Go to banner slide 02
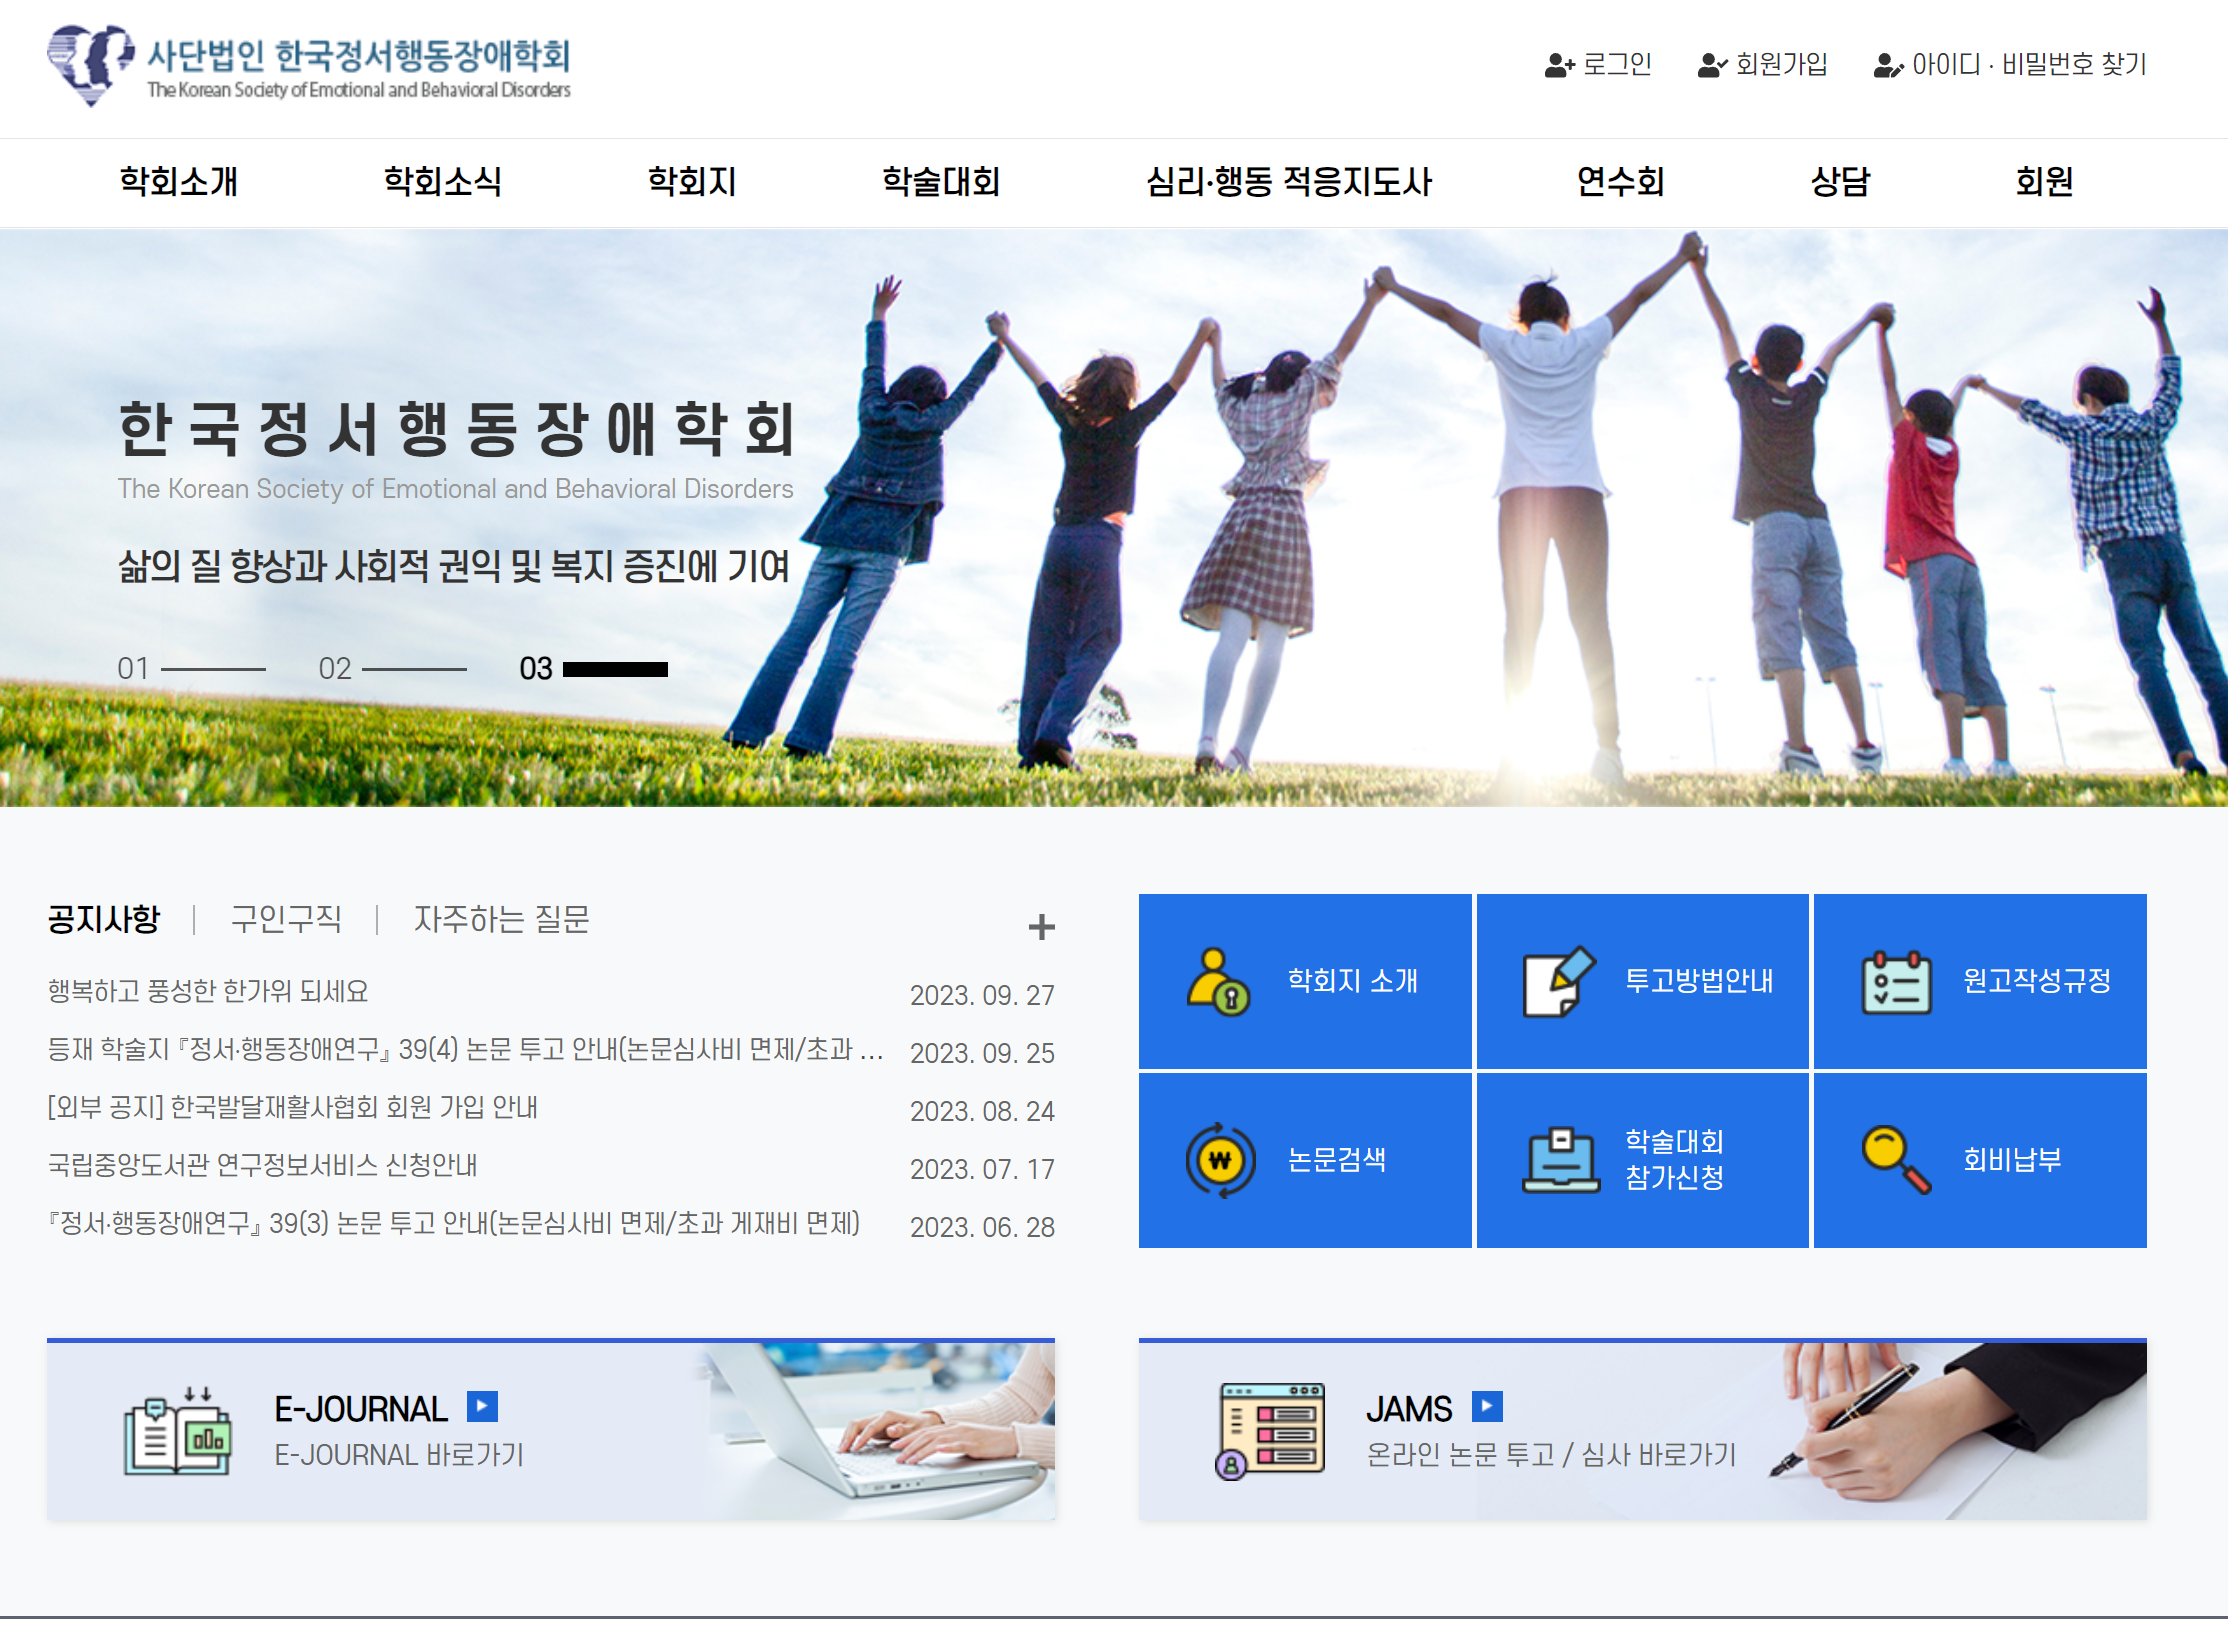2228x1627 pixels. pyautogui.click(x=392, y=668)
